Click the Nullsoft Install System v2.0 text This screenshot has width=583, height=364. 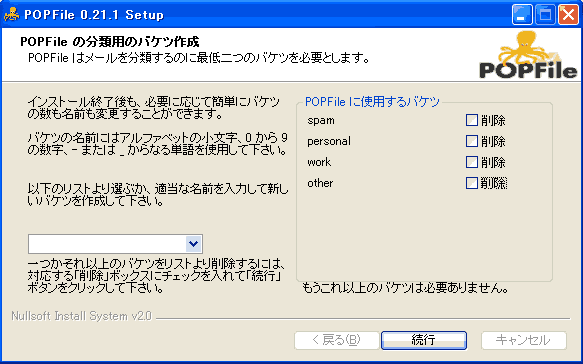pos(81,316)
